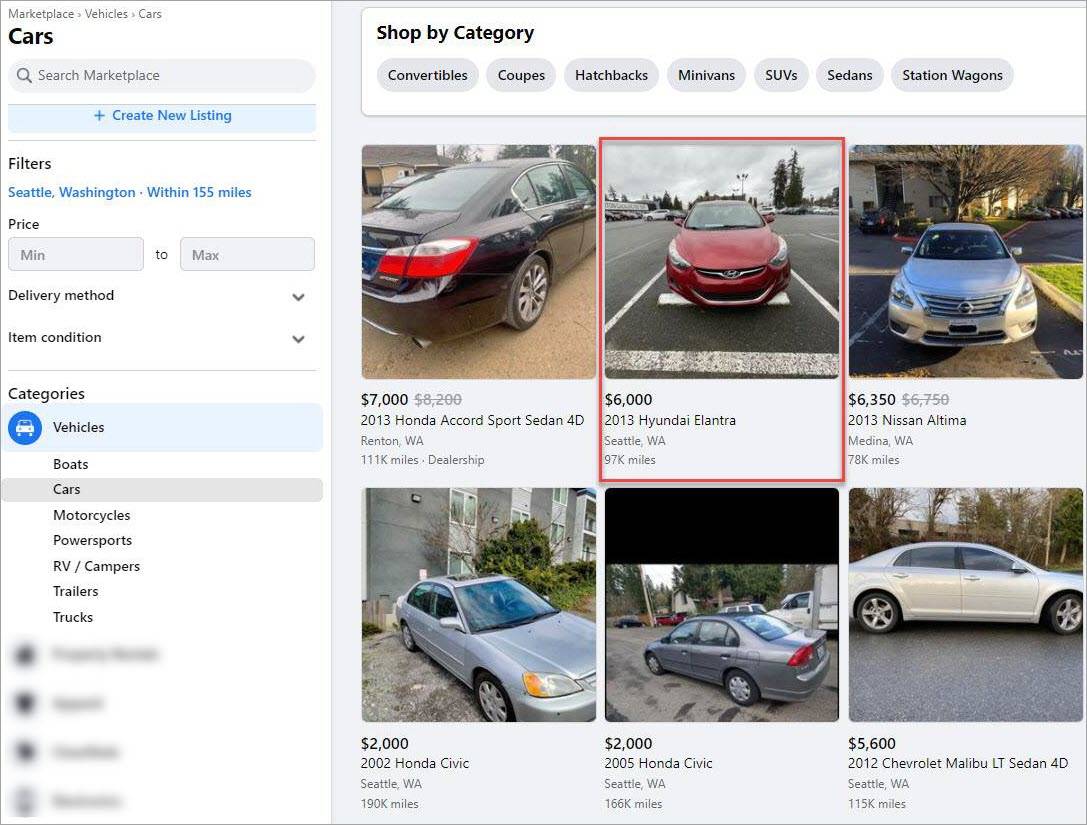This screenshot has width=1087, height=825.
Task: Open the red Hyundai Elantra photo
Action: (x=722, y=261)
